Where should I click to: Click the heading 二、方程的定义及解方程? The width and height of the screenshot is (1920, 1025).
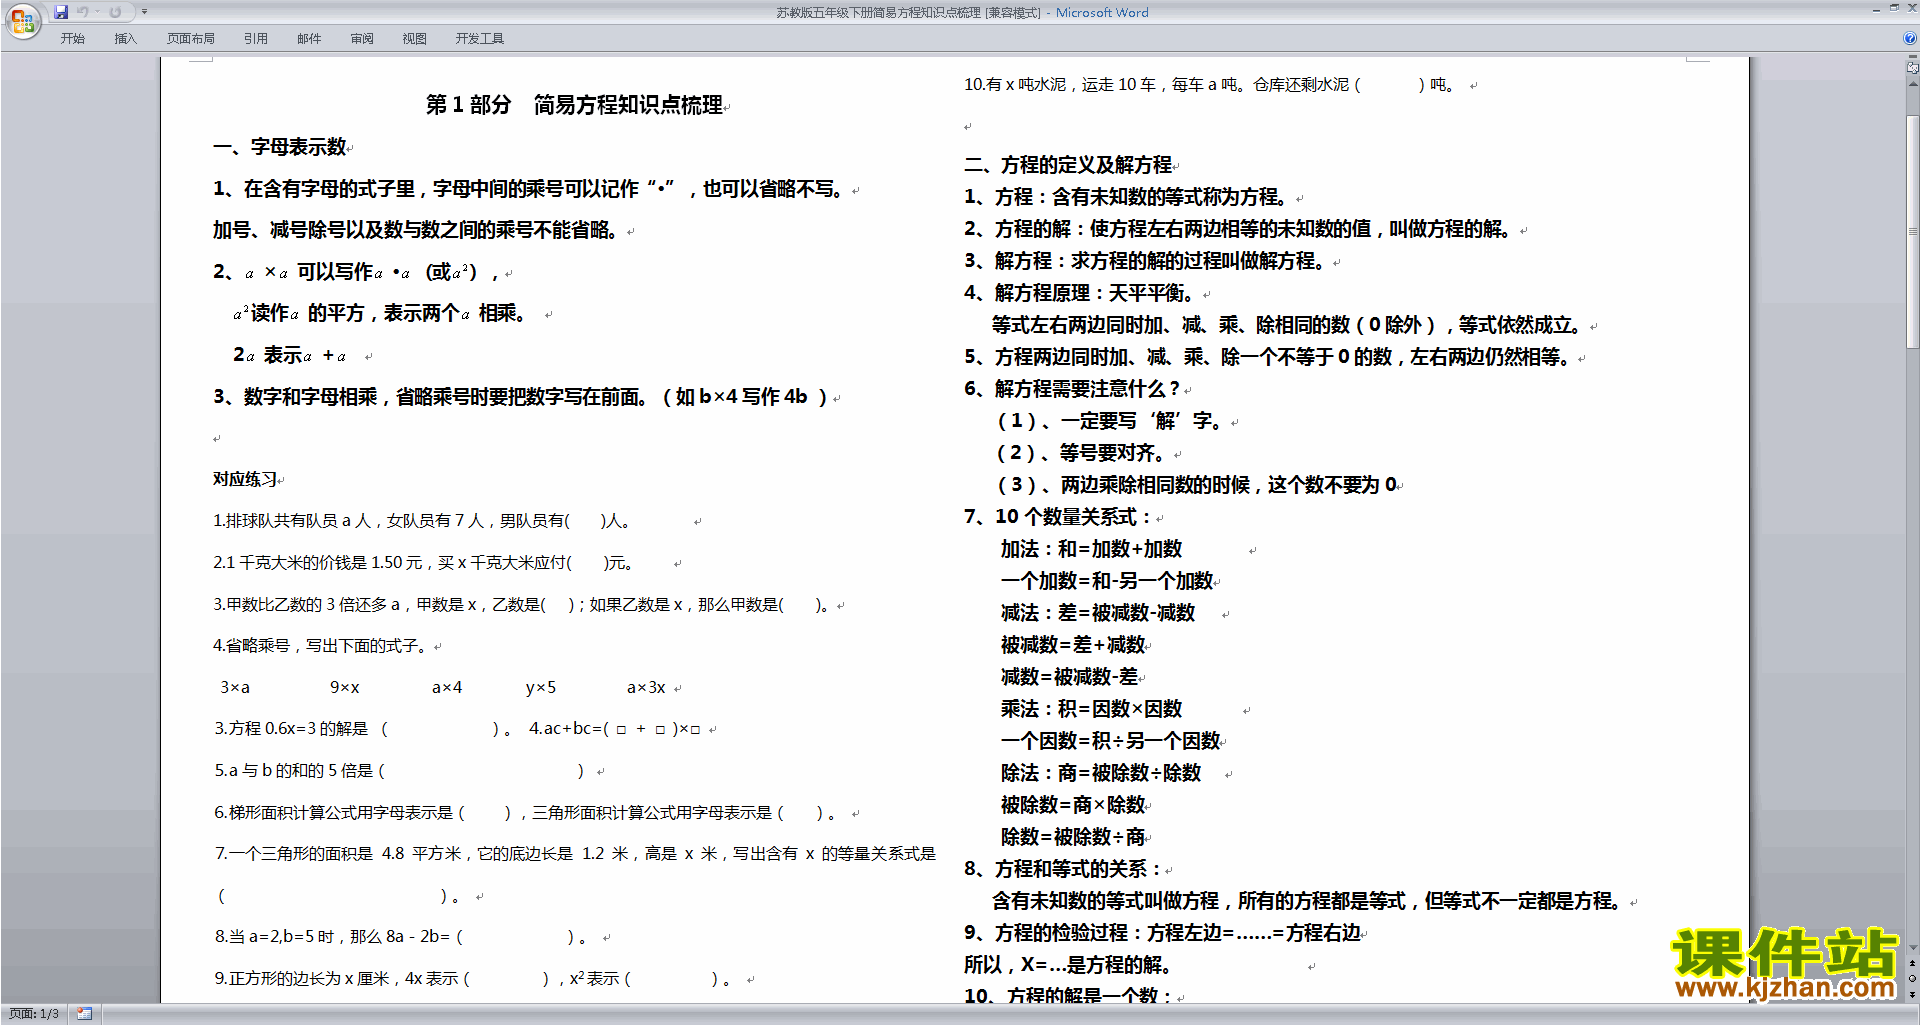[1068, 165]
